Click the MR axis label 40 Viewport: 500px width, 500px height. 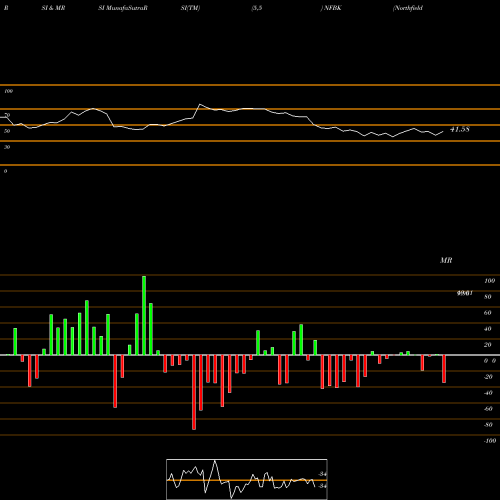[x=488, y=329]
